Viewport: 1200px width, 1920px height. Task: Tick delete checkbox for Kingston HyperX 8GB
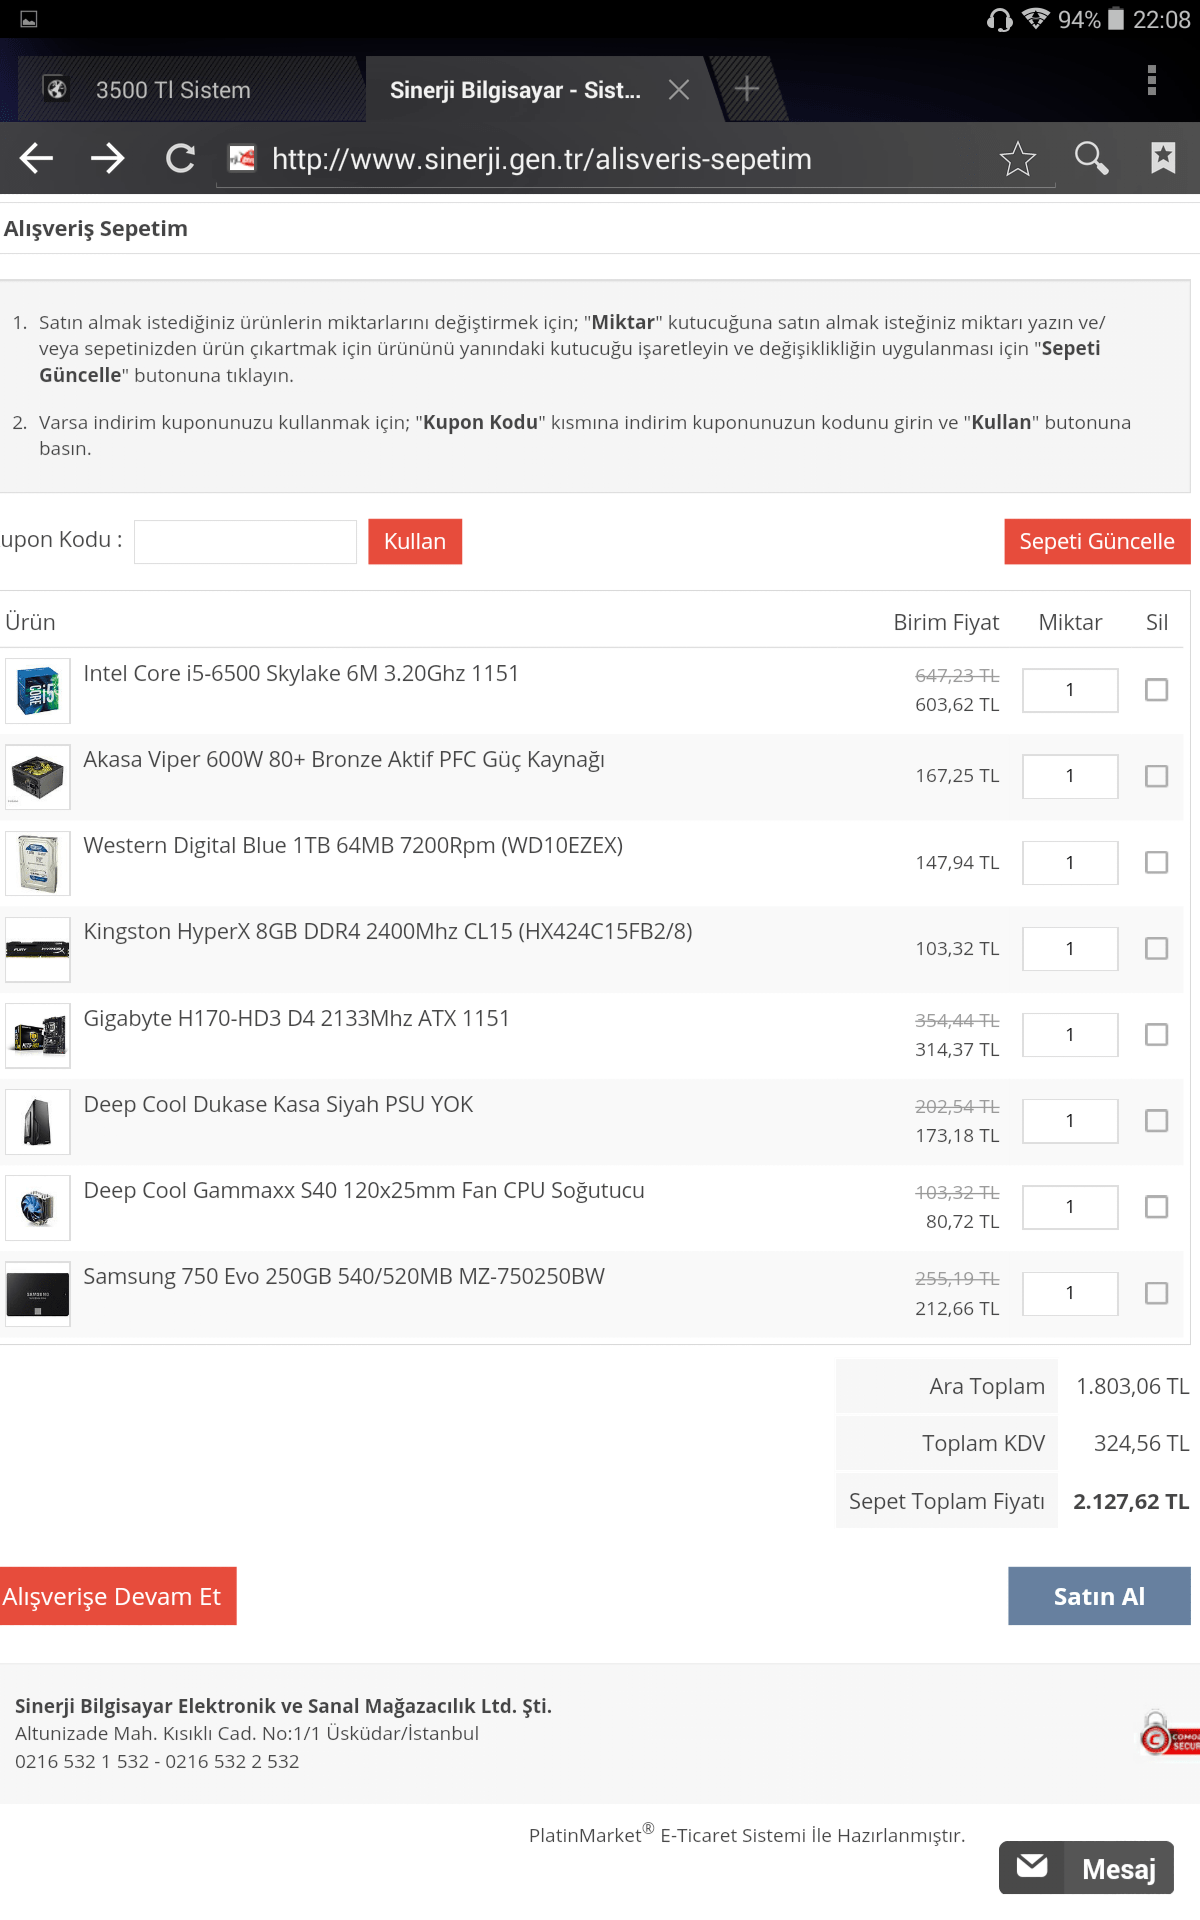1156,948
